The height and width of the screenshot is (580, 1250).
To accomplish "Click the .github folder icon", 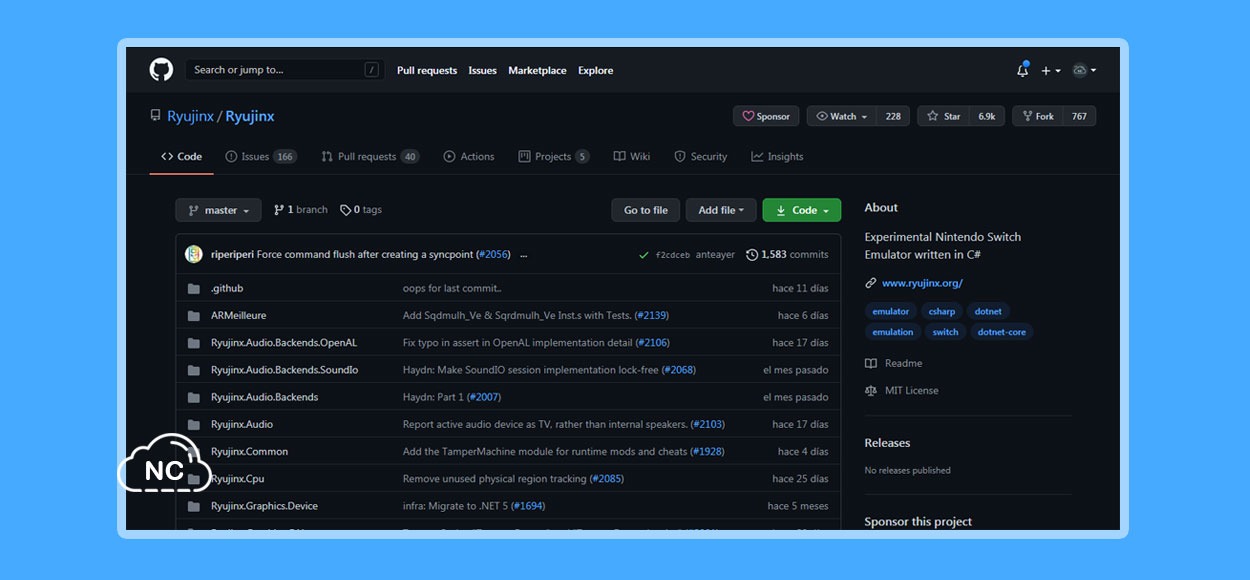I will click(194, 289).
